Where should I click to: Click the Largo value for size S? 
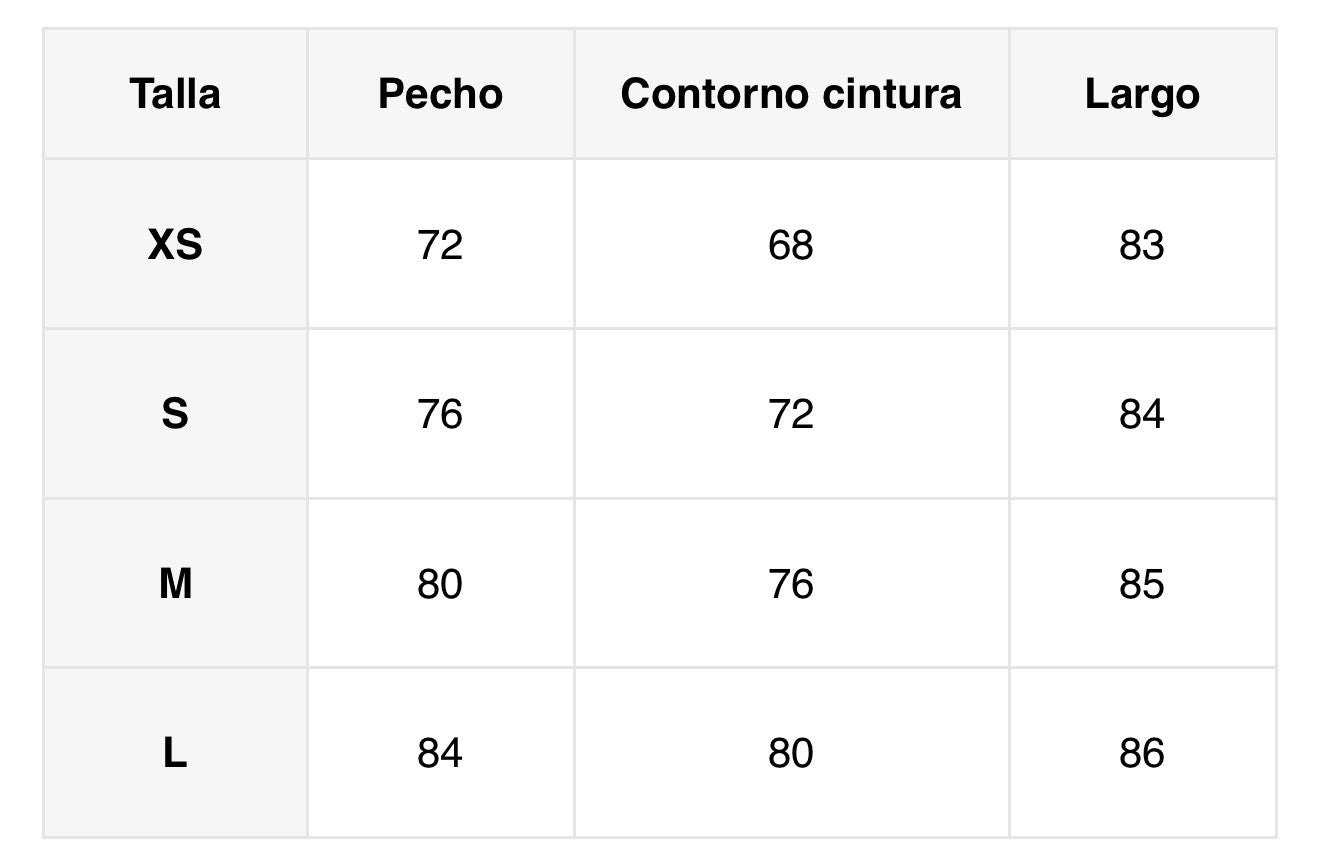point(1142,414)
